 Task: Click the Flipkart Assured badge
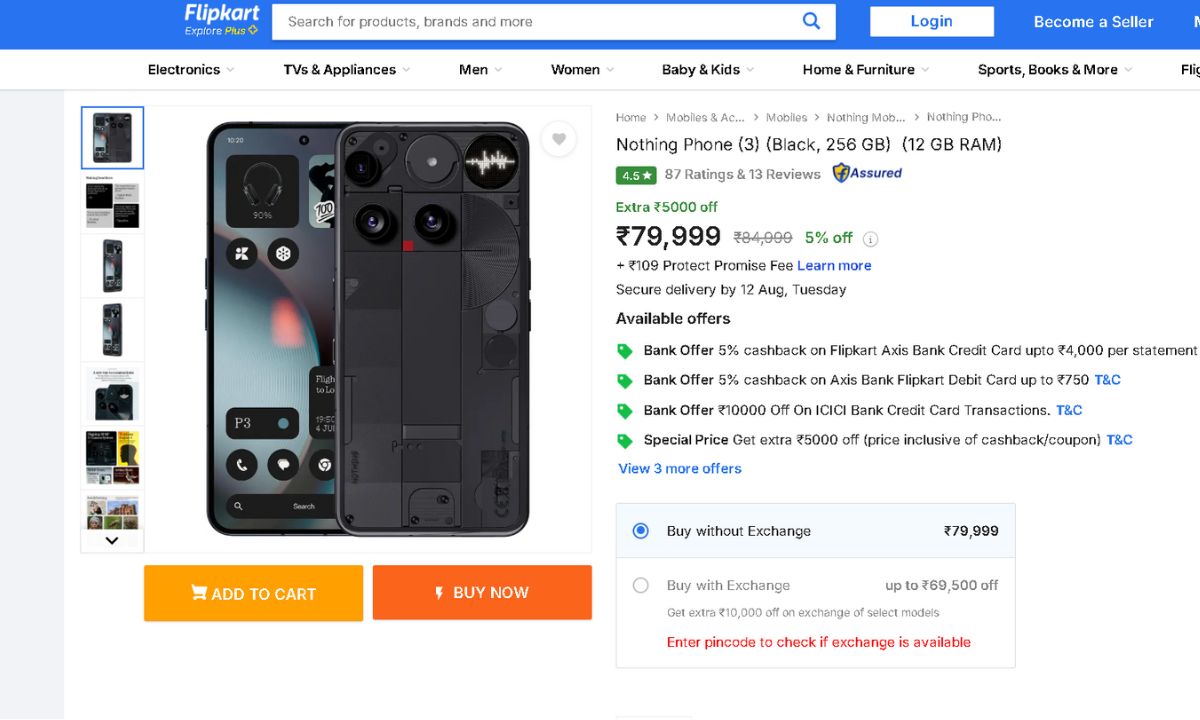(x=867, y=173)
